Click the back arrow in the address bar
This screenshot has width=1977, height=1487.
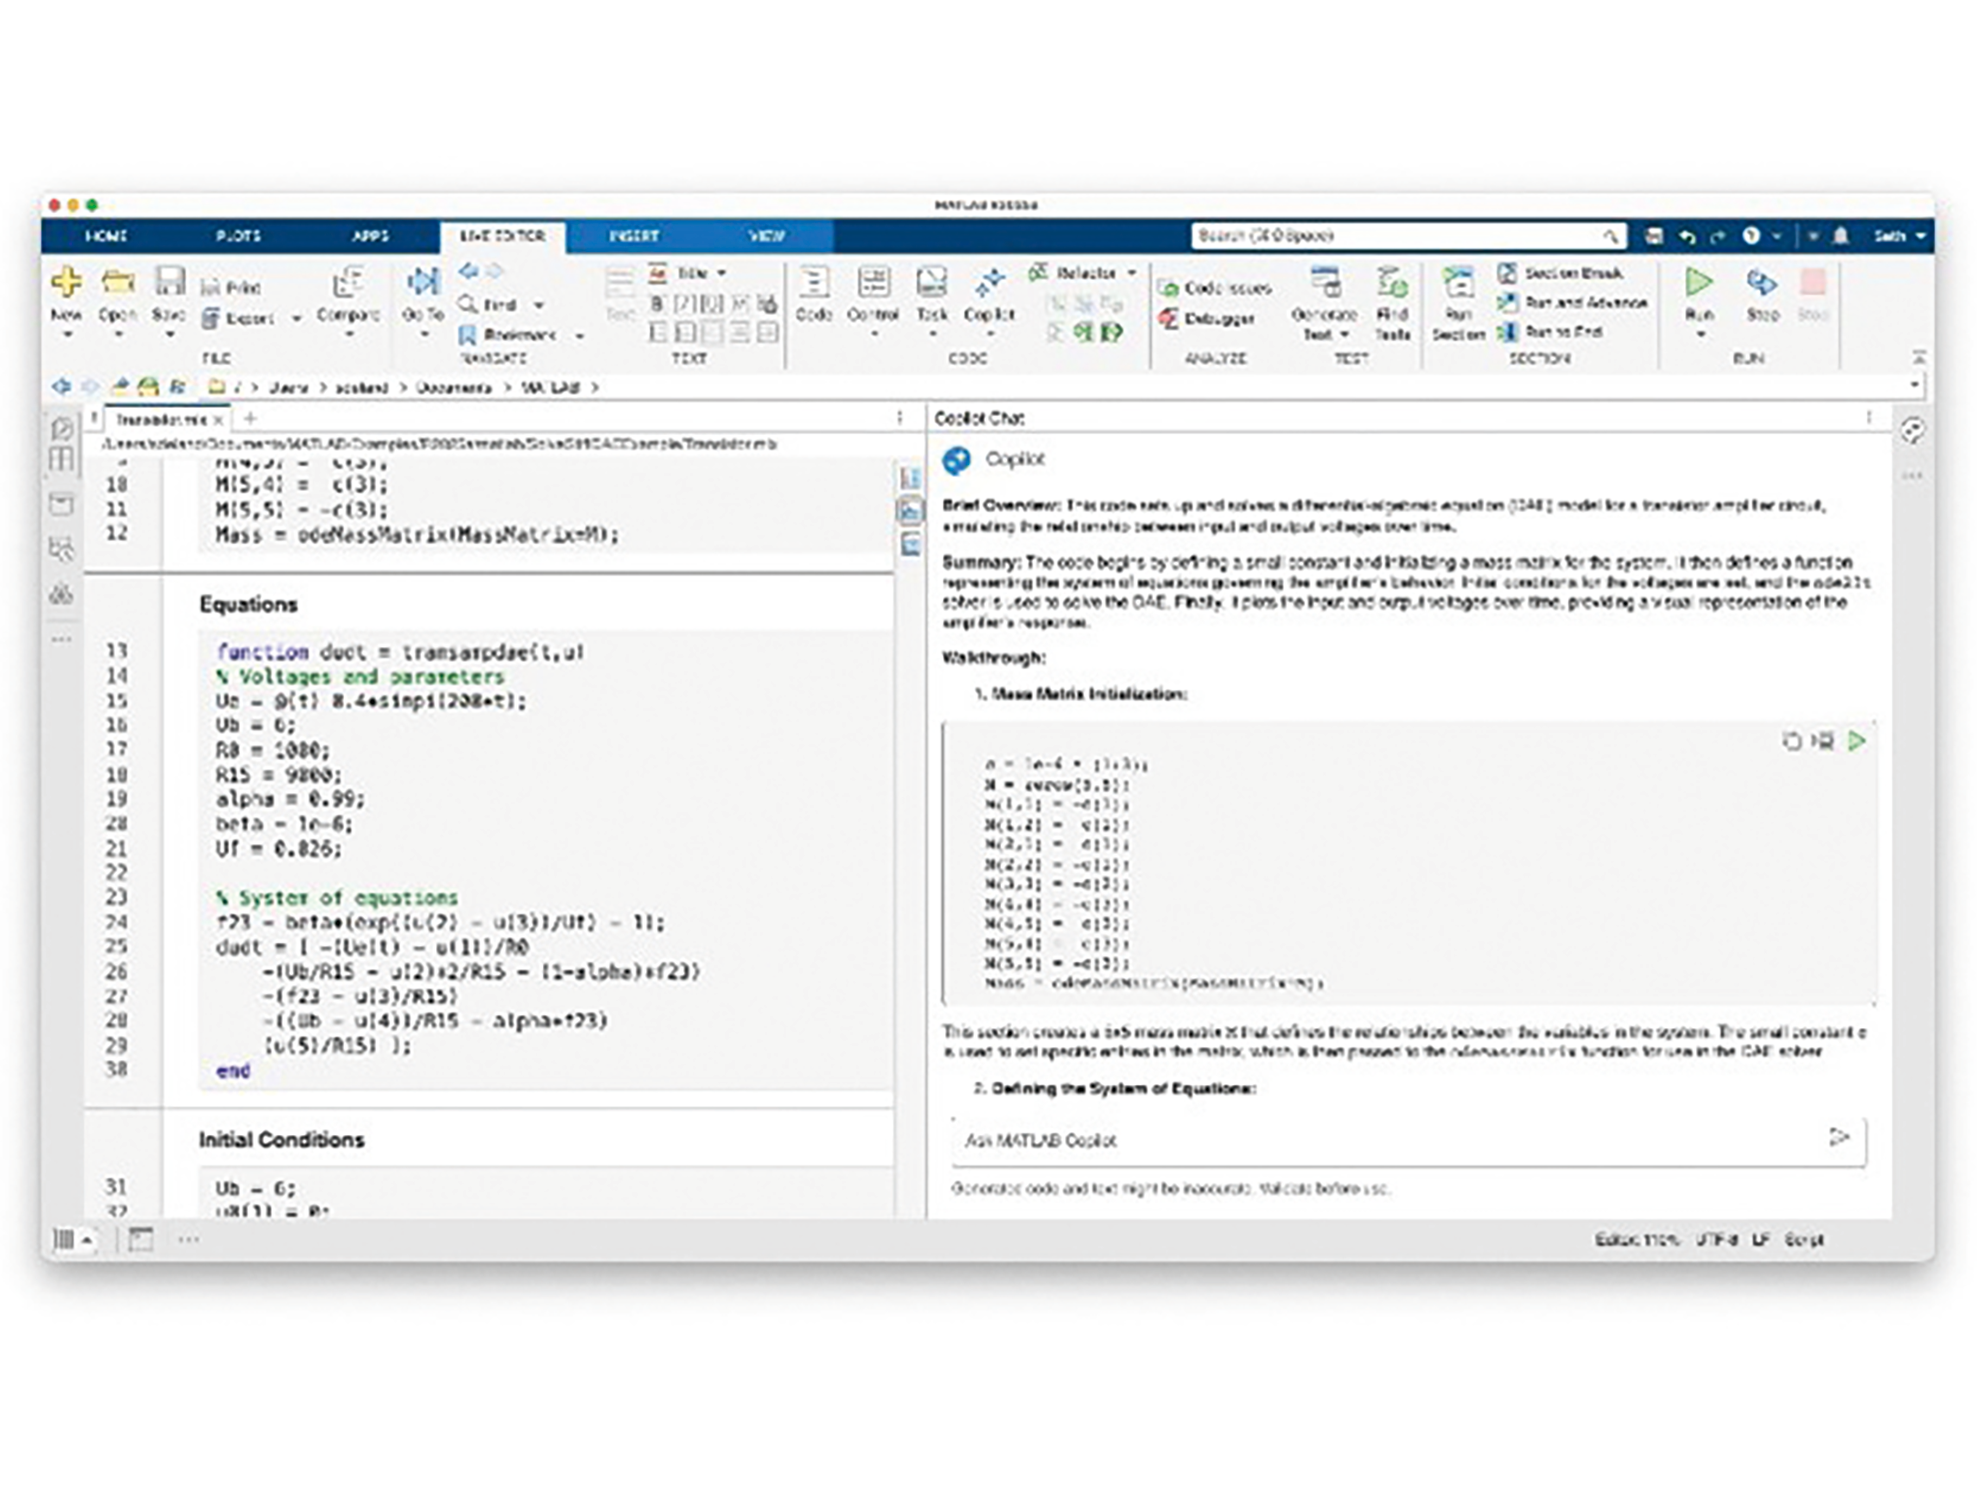click(x=61, y=386)
